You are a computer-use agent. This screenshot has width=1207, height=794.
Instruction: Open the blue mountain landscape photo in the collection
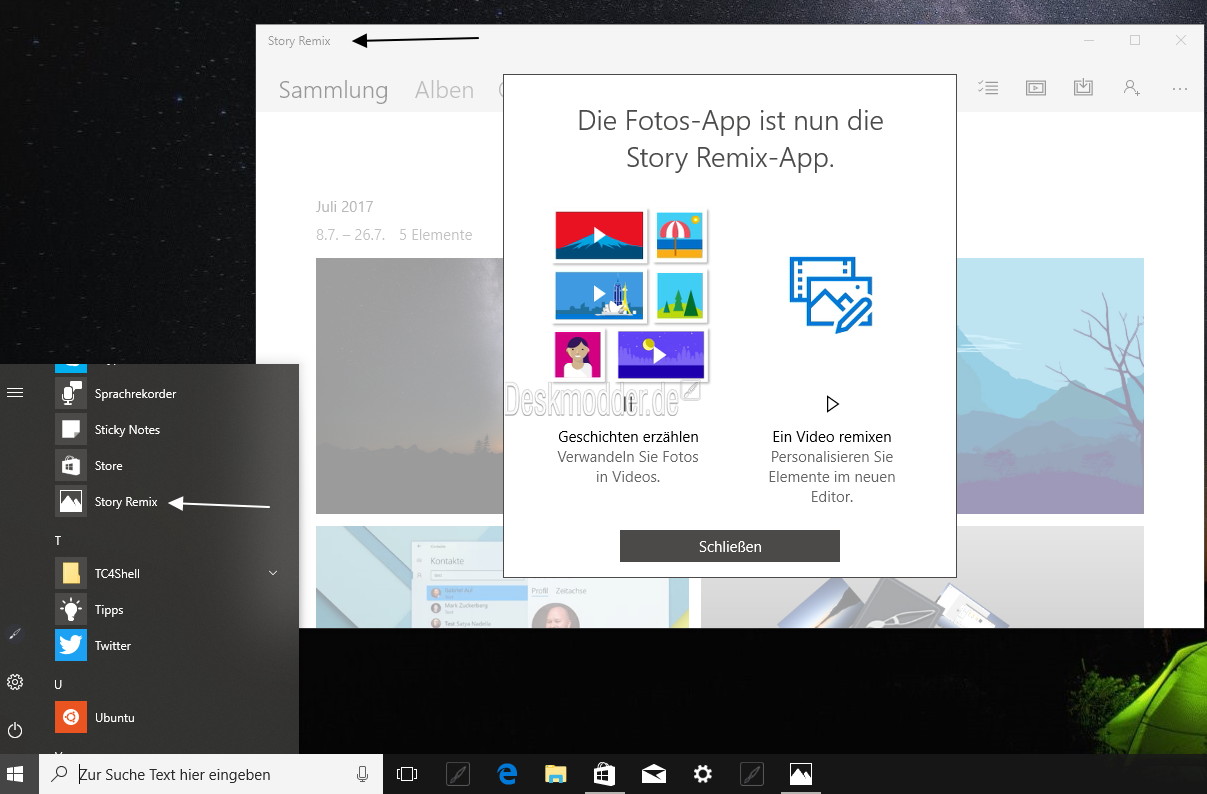click(x=1050, y=385)
